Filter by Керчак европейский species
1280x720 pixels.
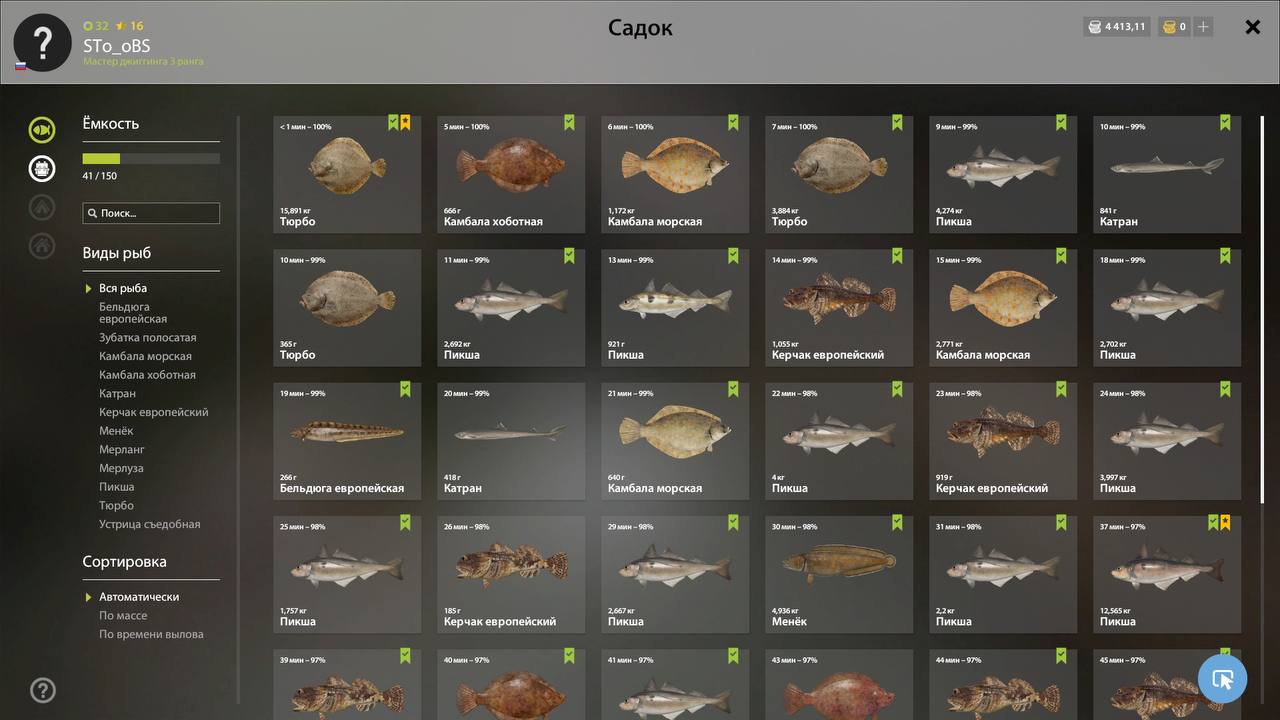[154, 412]
